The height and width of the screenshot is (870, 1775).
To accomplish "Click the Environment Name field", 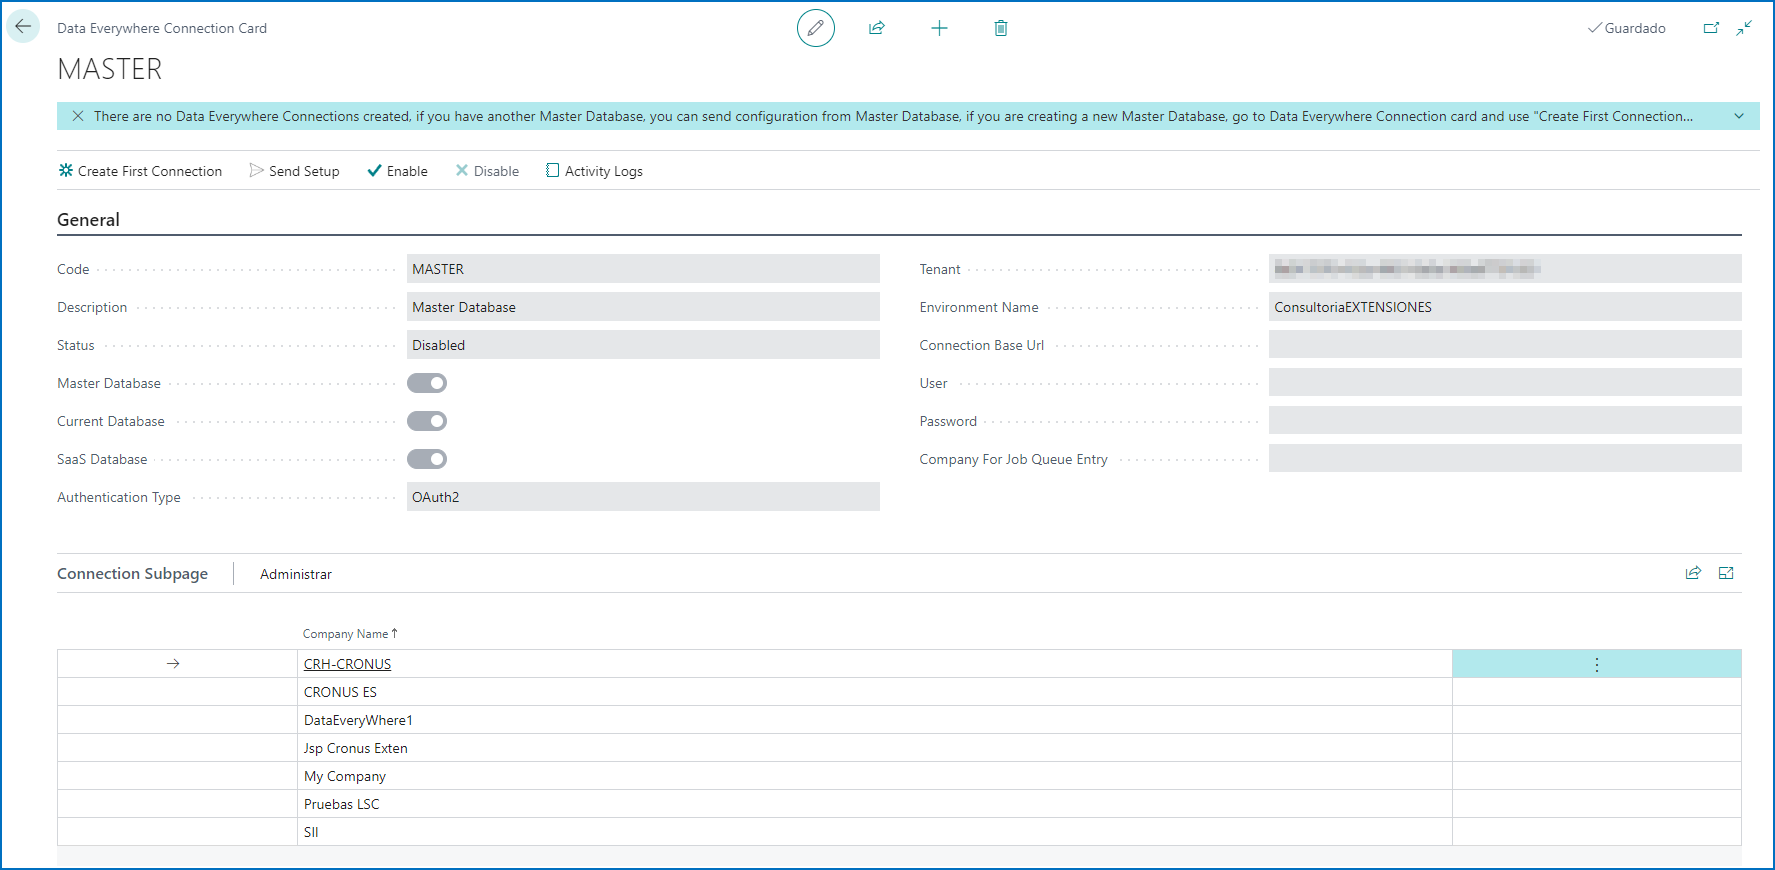I will tap(1505, 307).
